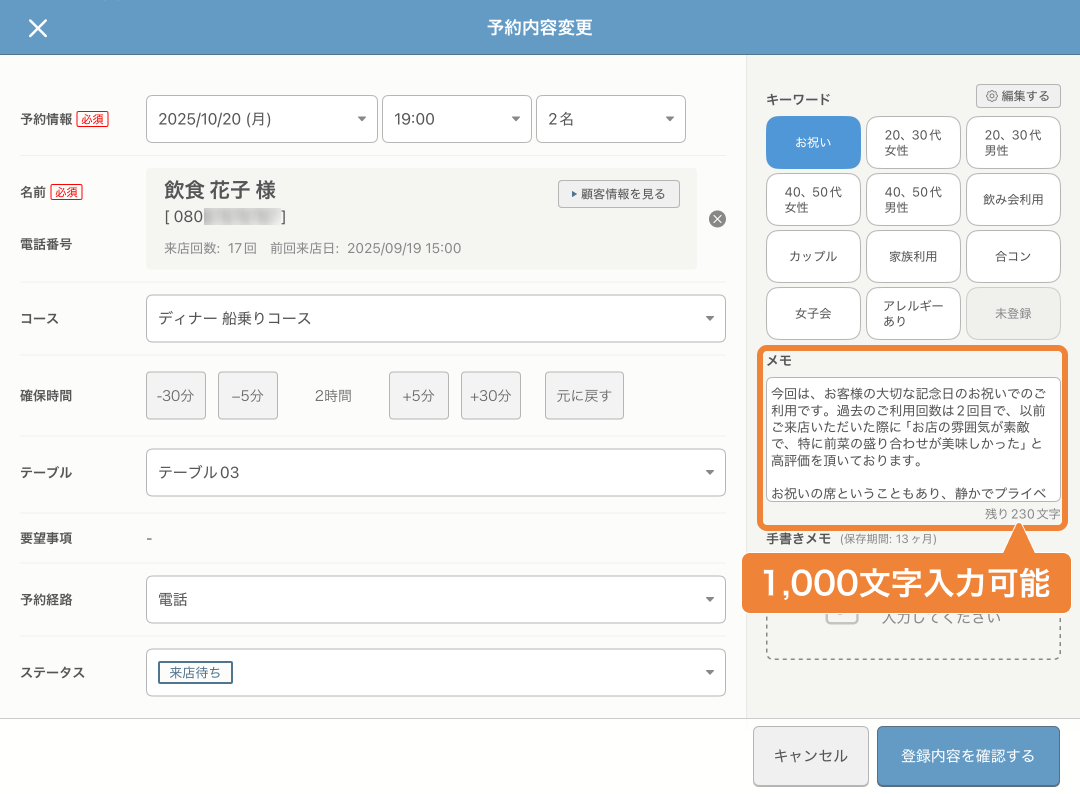Enable the カップル keyword tag
The height and width of the screenshot is (794, 1080).
pyautogui.click(x=812, y=256)
